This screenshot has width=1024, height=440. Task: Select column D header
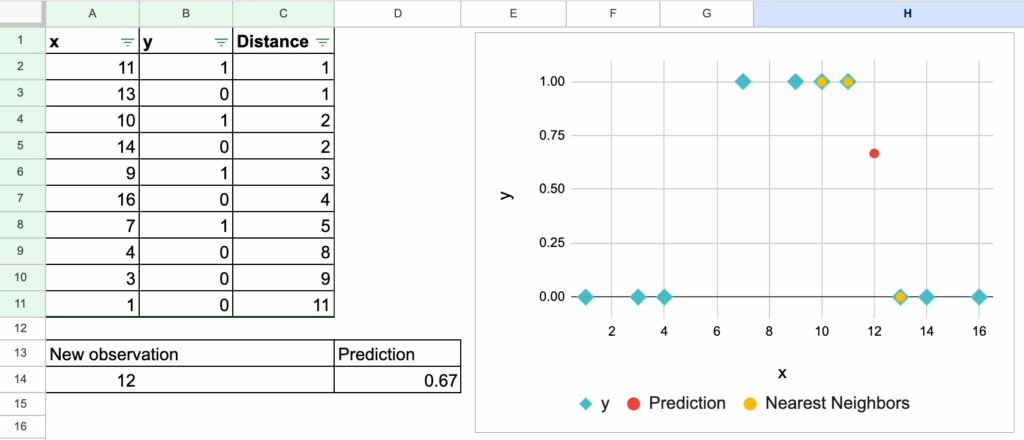point(398,14)
